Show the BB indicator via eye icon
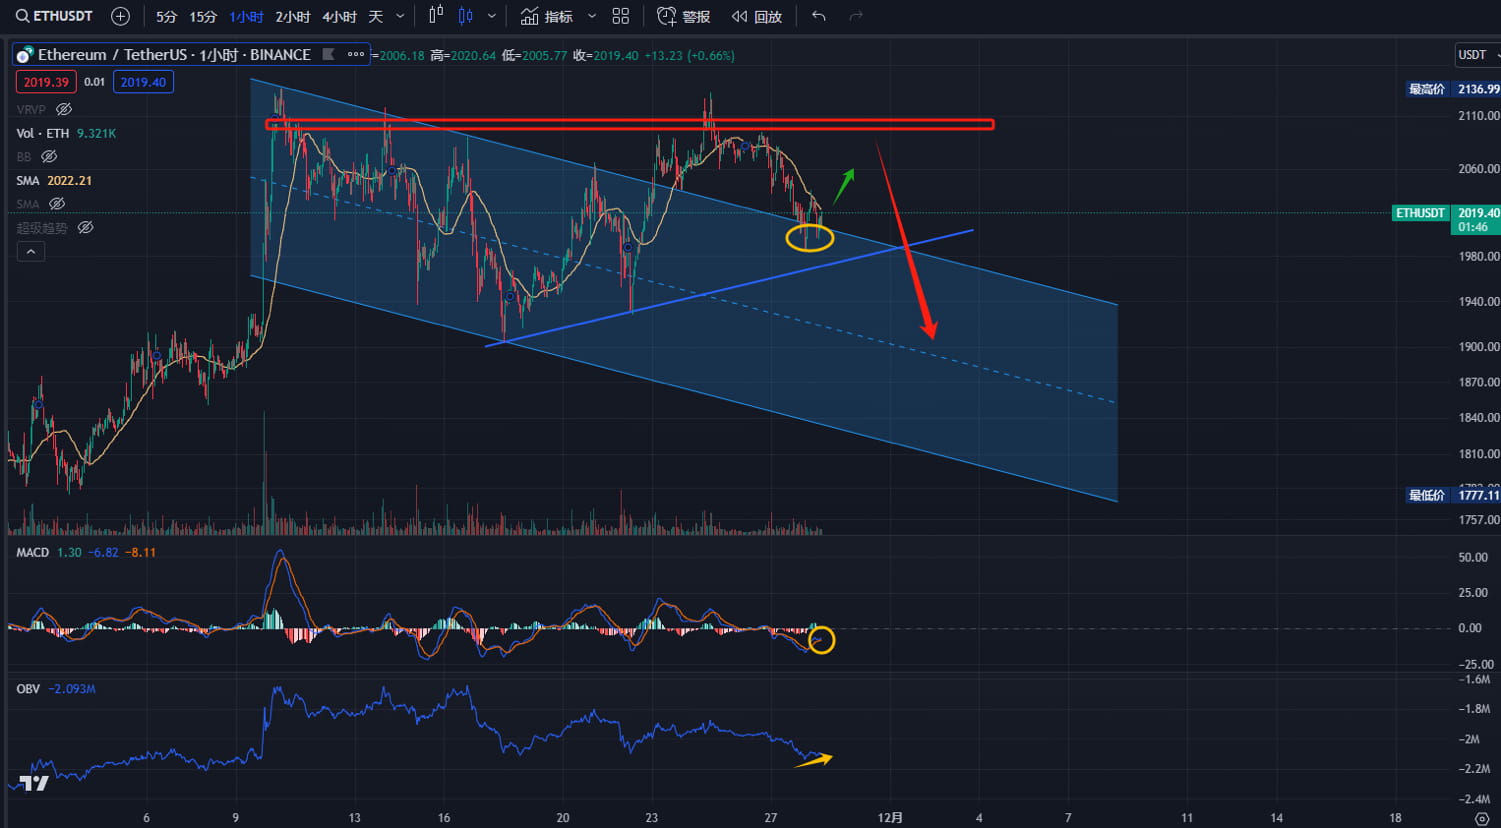This screenshot has height=828, width=1501. tap(49, 157)
